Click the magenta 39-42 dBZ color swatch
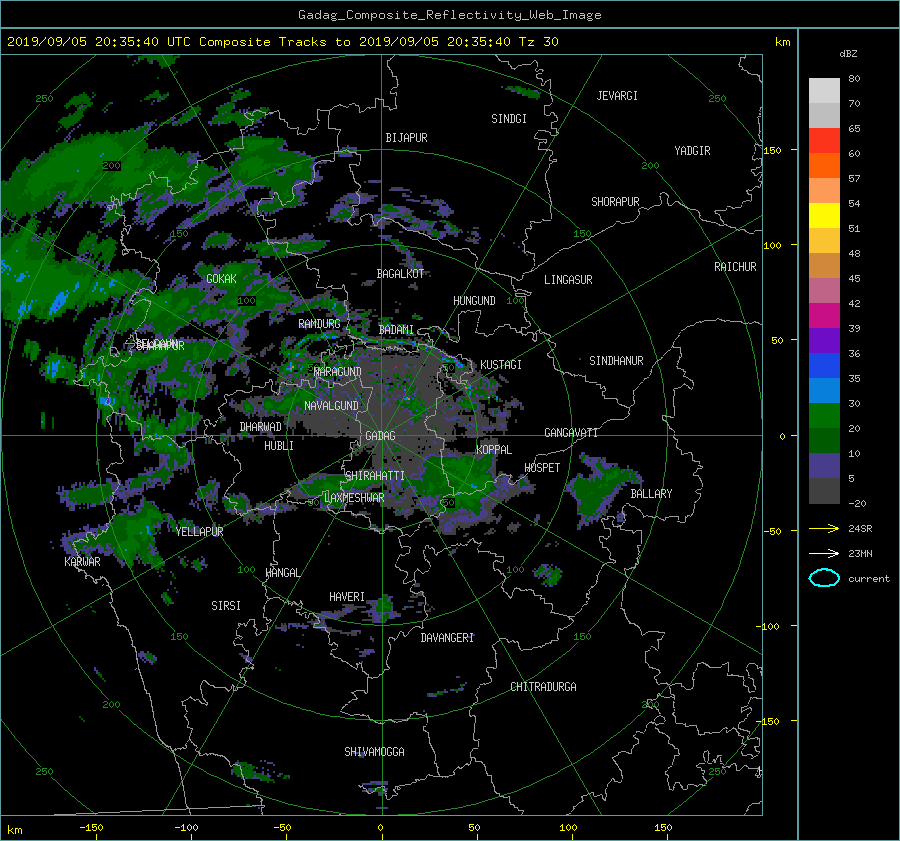 (824, 316)
